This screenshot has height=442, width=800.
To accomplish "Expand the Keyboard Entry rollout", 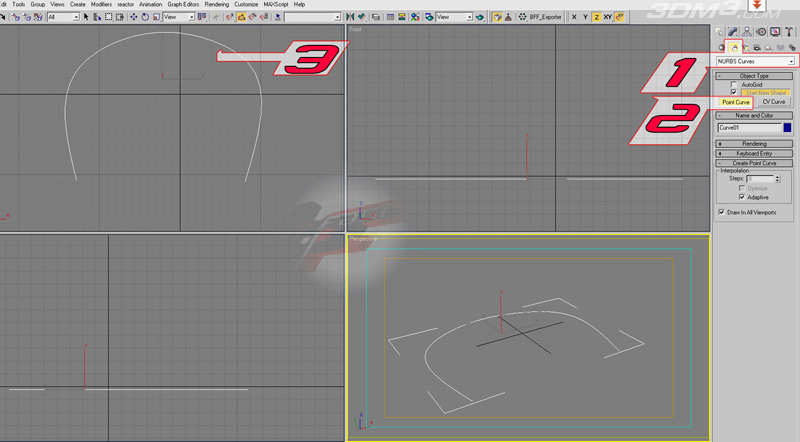I will click(755, 153).
